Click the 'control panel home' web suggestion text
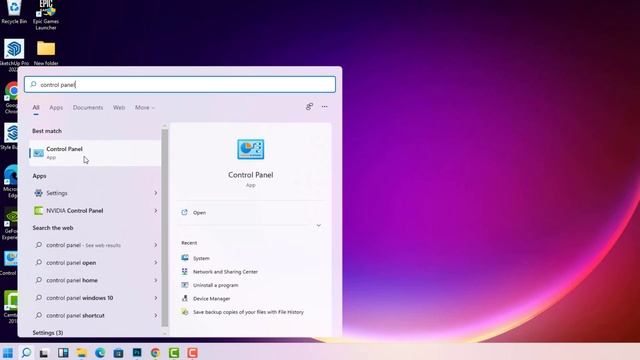 tap(72, 280)
